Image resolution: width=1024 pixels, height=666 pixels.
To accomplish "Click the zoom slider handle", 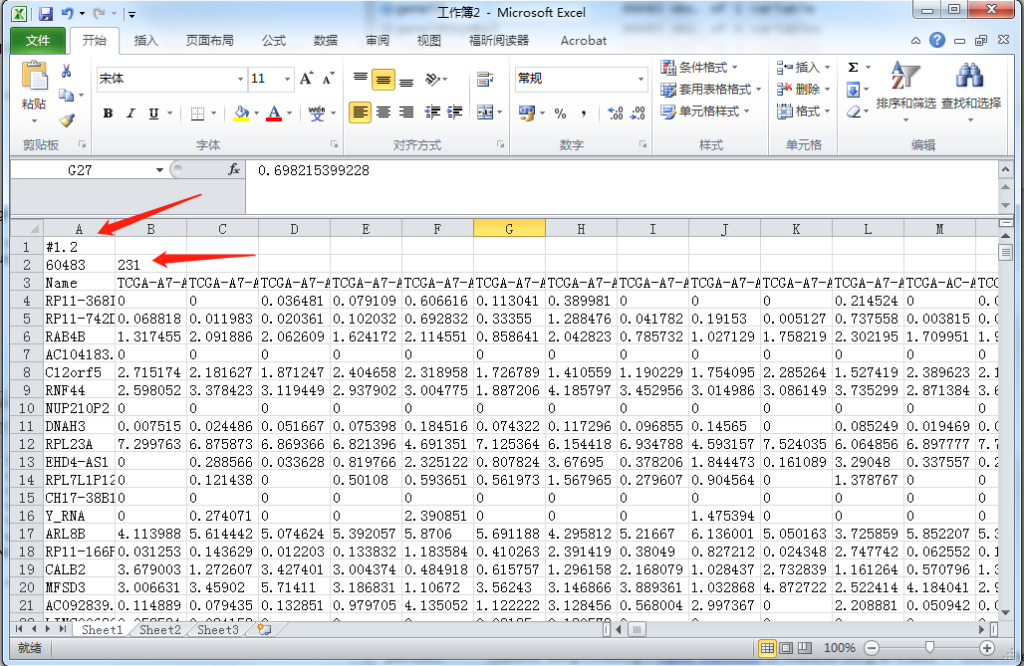I will pos(929,647).
